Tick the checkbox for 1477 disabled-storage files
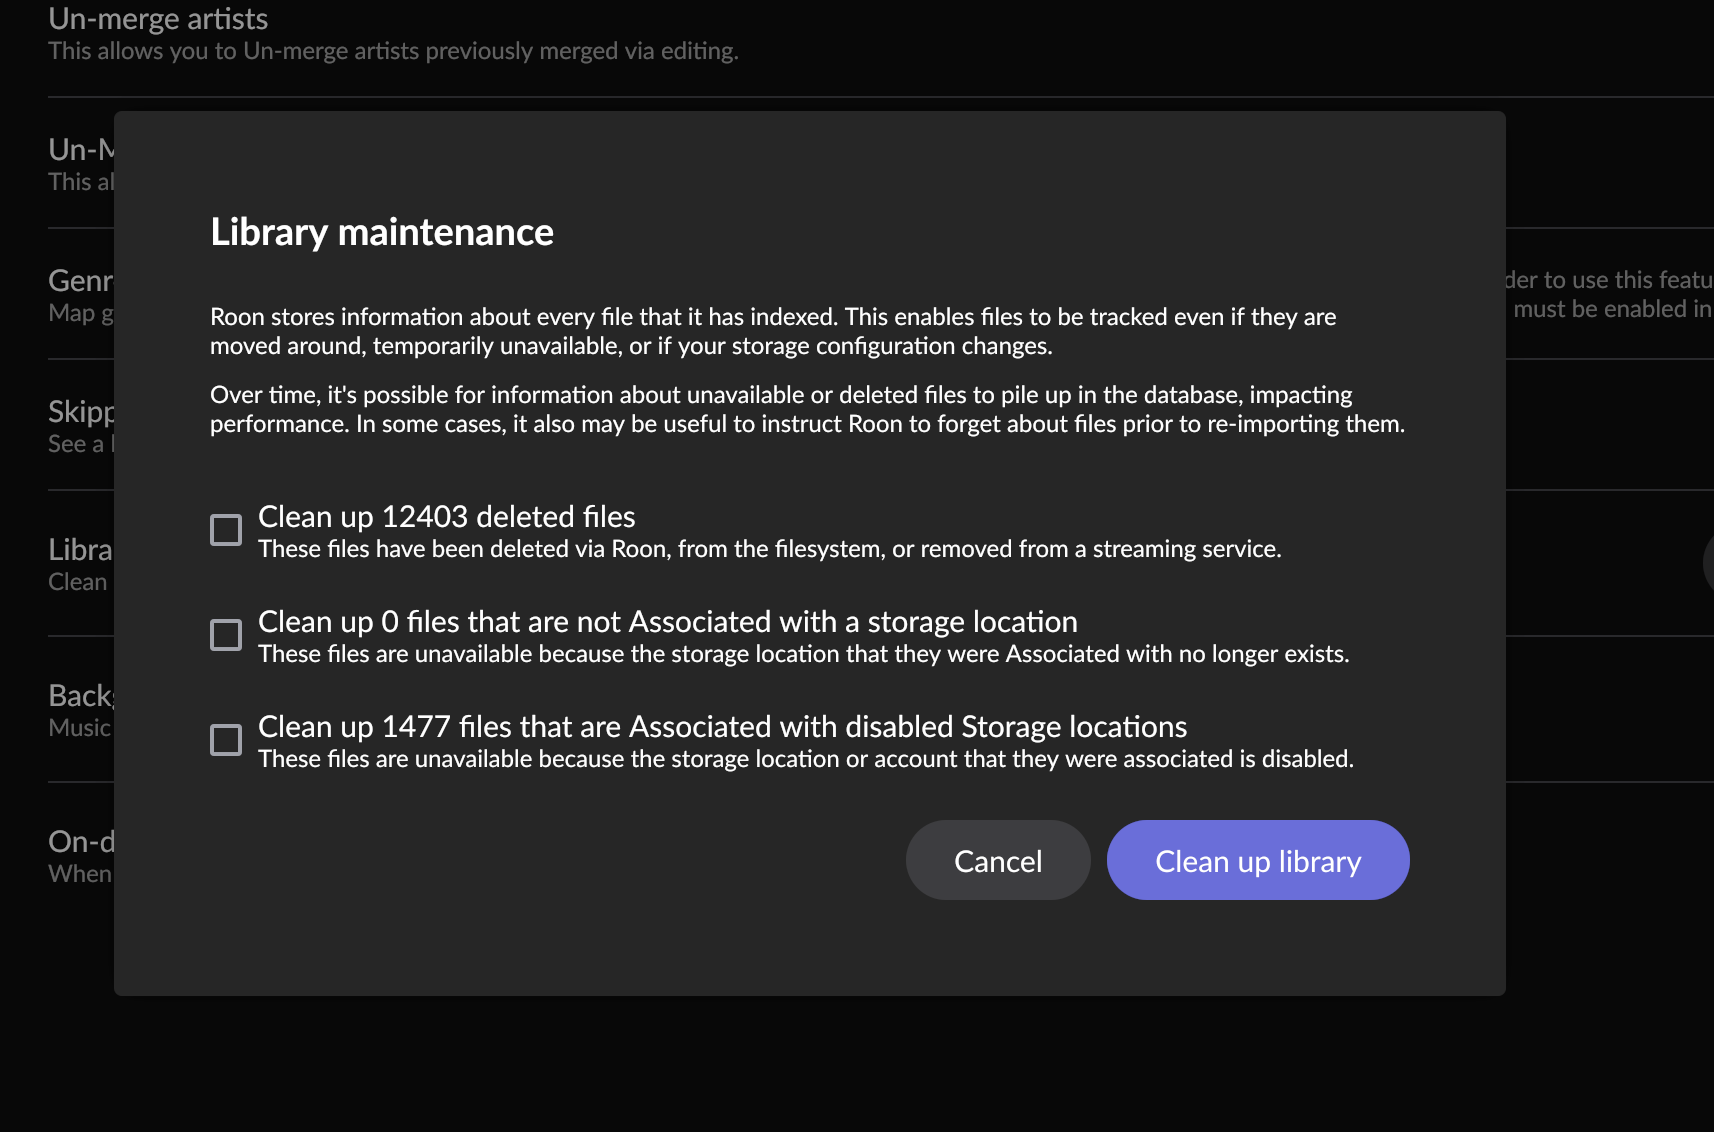Viewport: 1714px width, 1132px height. (226, 740)
